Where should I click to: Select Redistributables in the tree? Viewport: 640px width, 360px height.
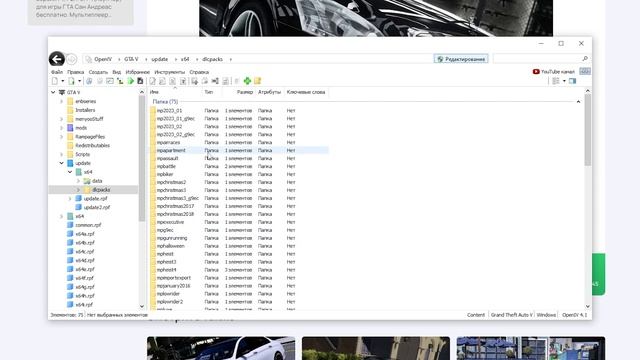click(x=92, y=145)
